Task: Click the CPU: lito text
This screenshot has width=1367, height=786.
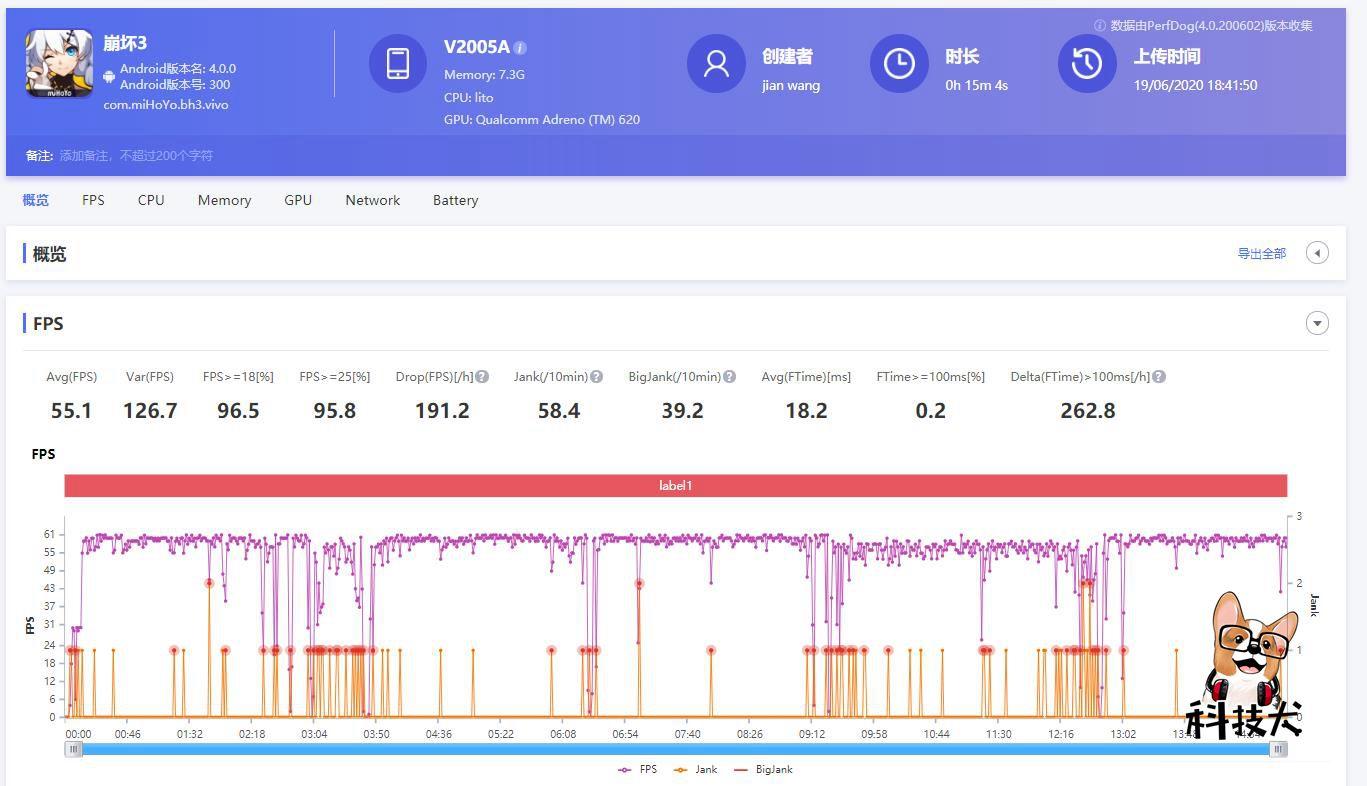Action: [x=469, y=97]
